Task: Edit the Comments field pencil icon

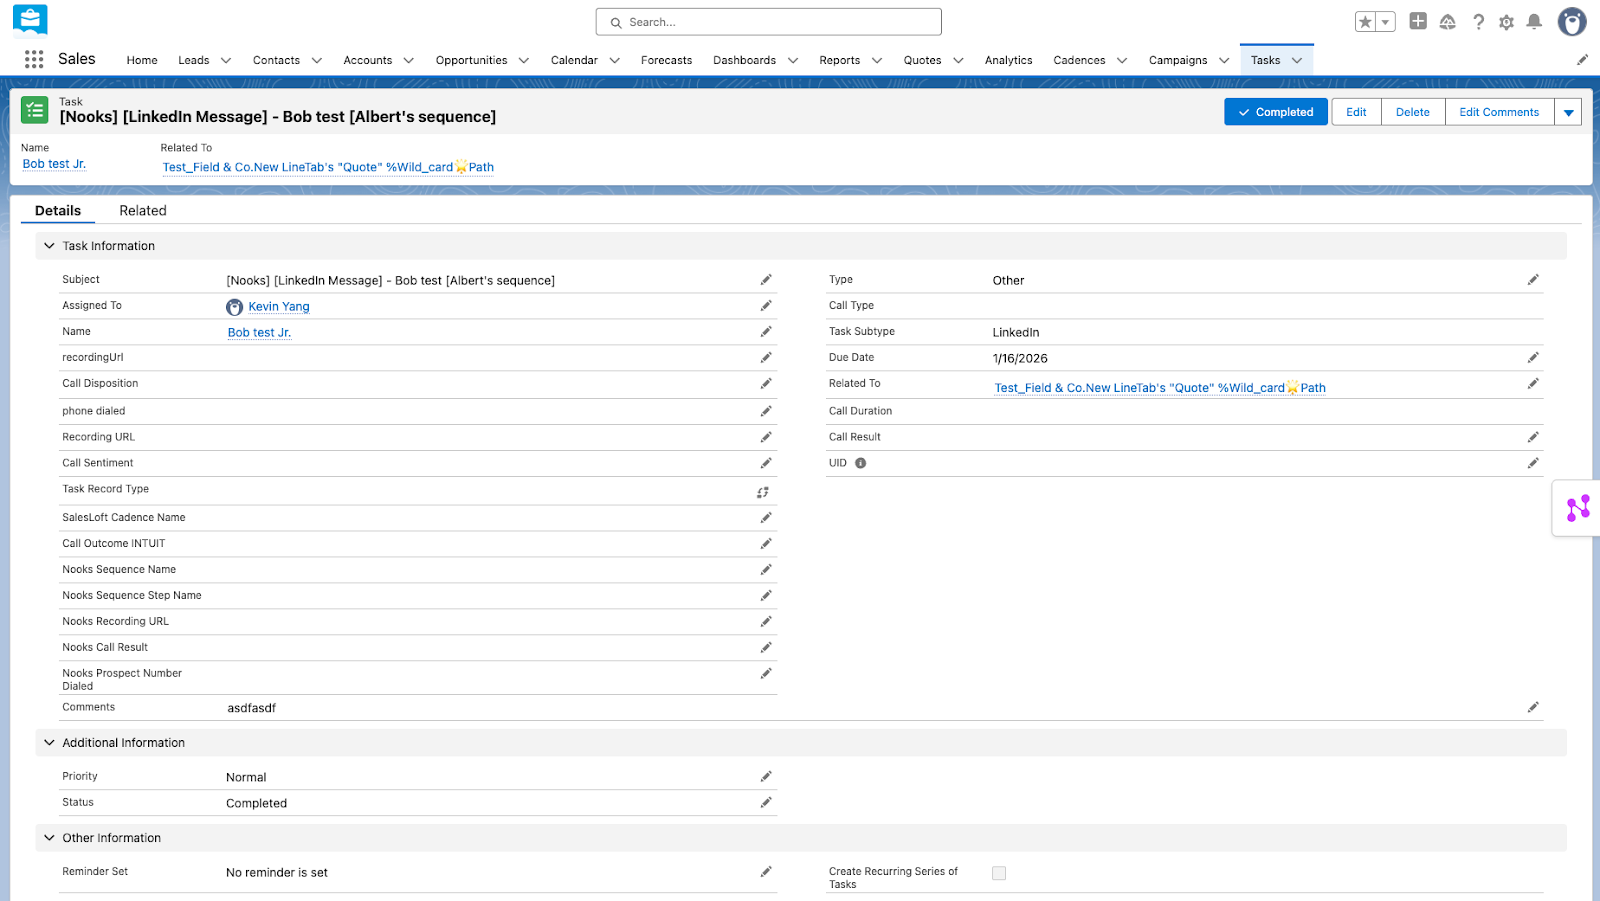Action: tap(1533, 707)
